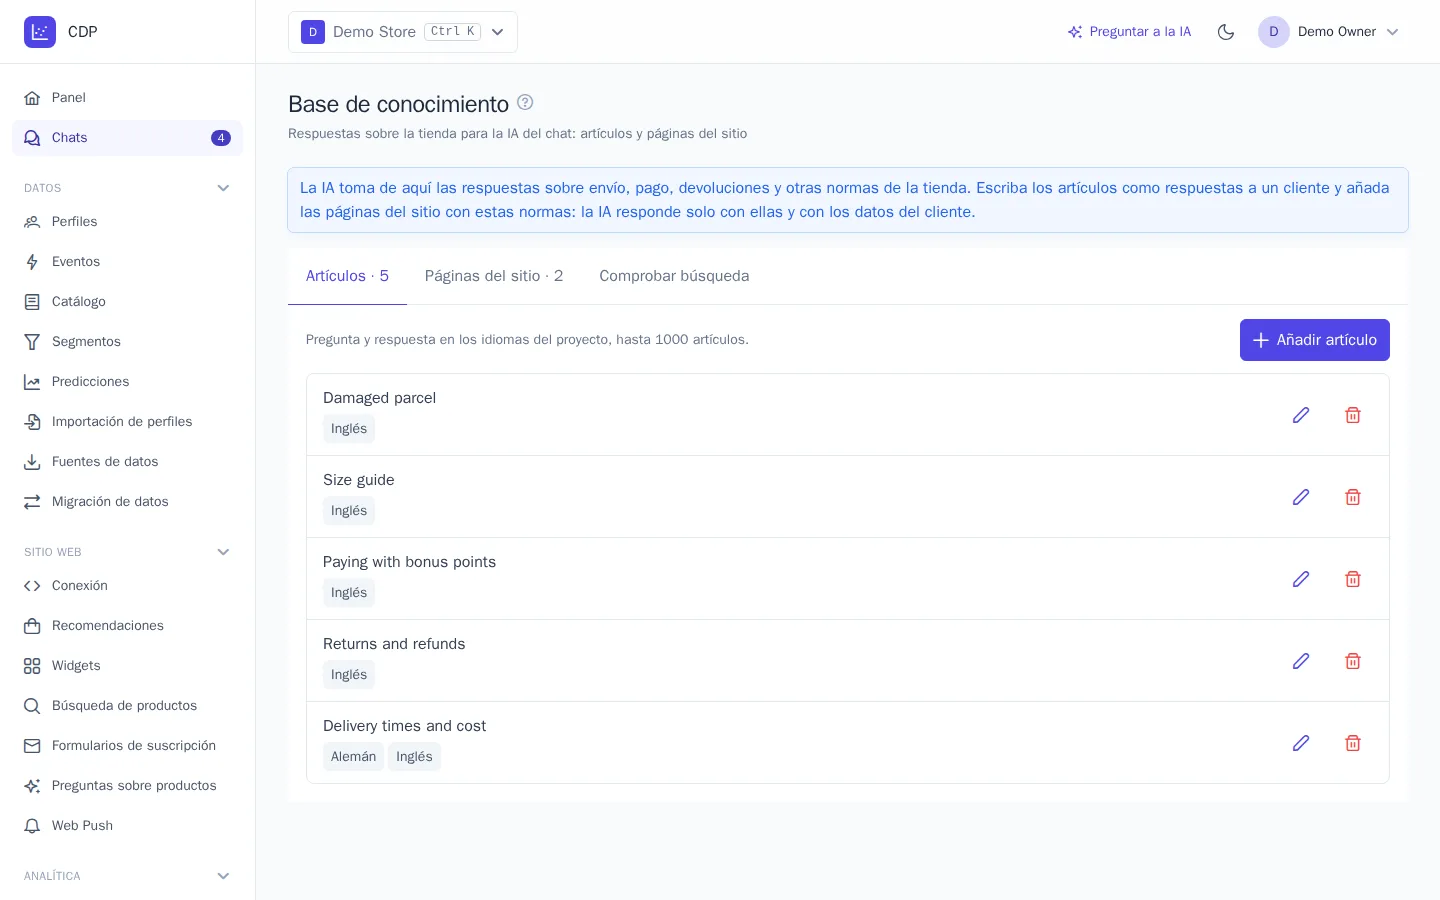Open Perfiles in the sidebar
The image size is (1440, 900).
(x=127, y=222)
